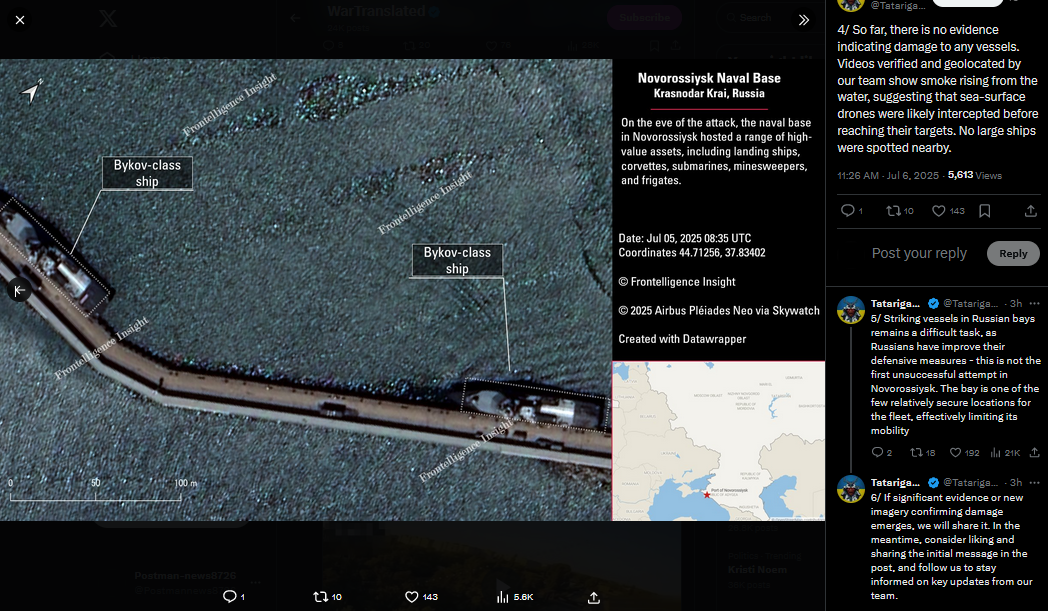Click the repost icon below the image
Screen dimensions: 1048x611
coord(321,596)
